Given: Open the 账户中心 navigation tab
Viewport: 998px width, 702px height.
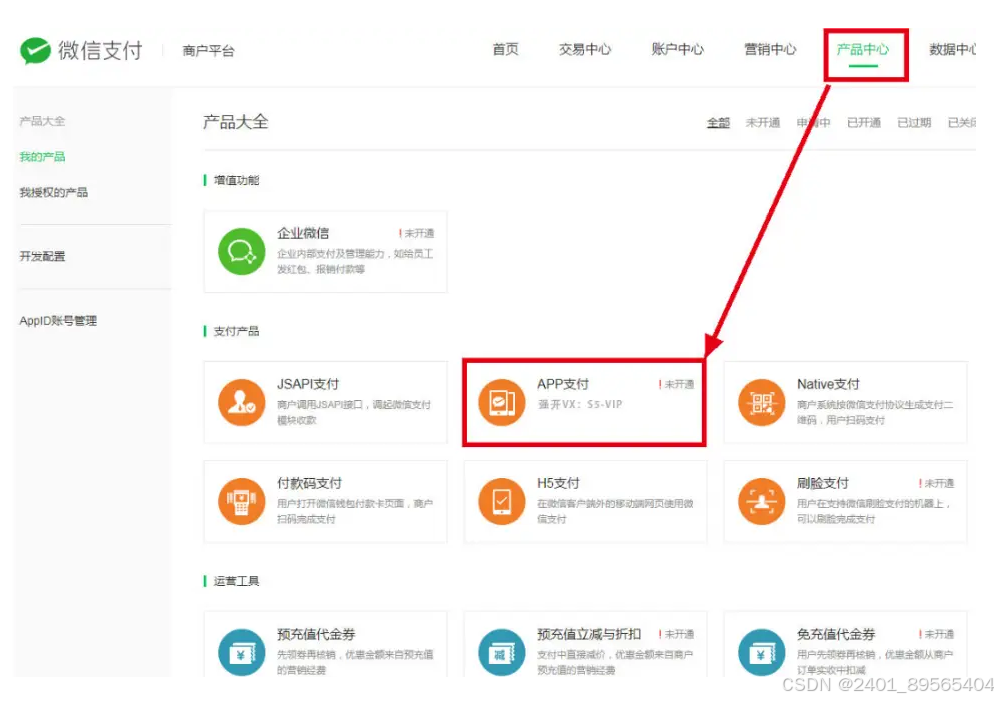Looking at the screenshot, I should [x=678, y=50].
